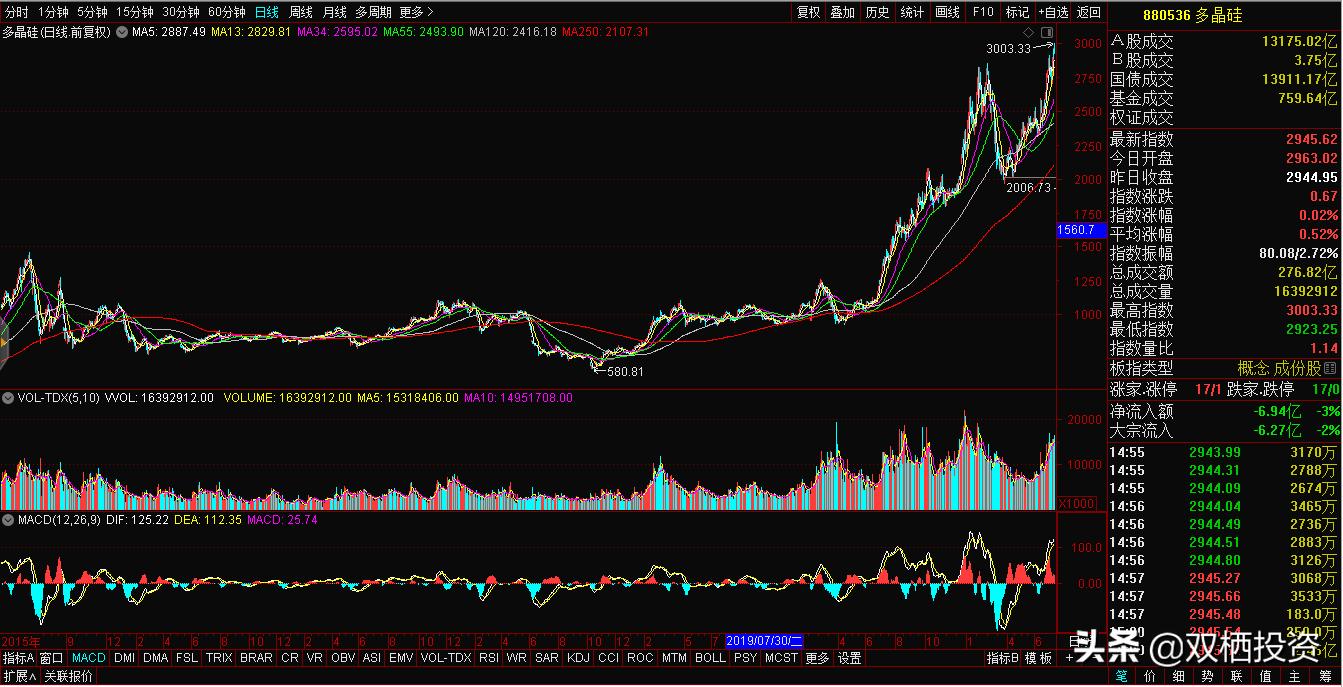
Task: Select the 60分钟 period
Action: [227, 12]
